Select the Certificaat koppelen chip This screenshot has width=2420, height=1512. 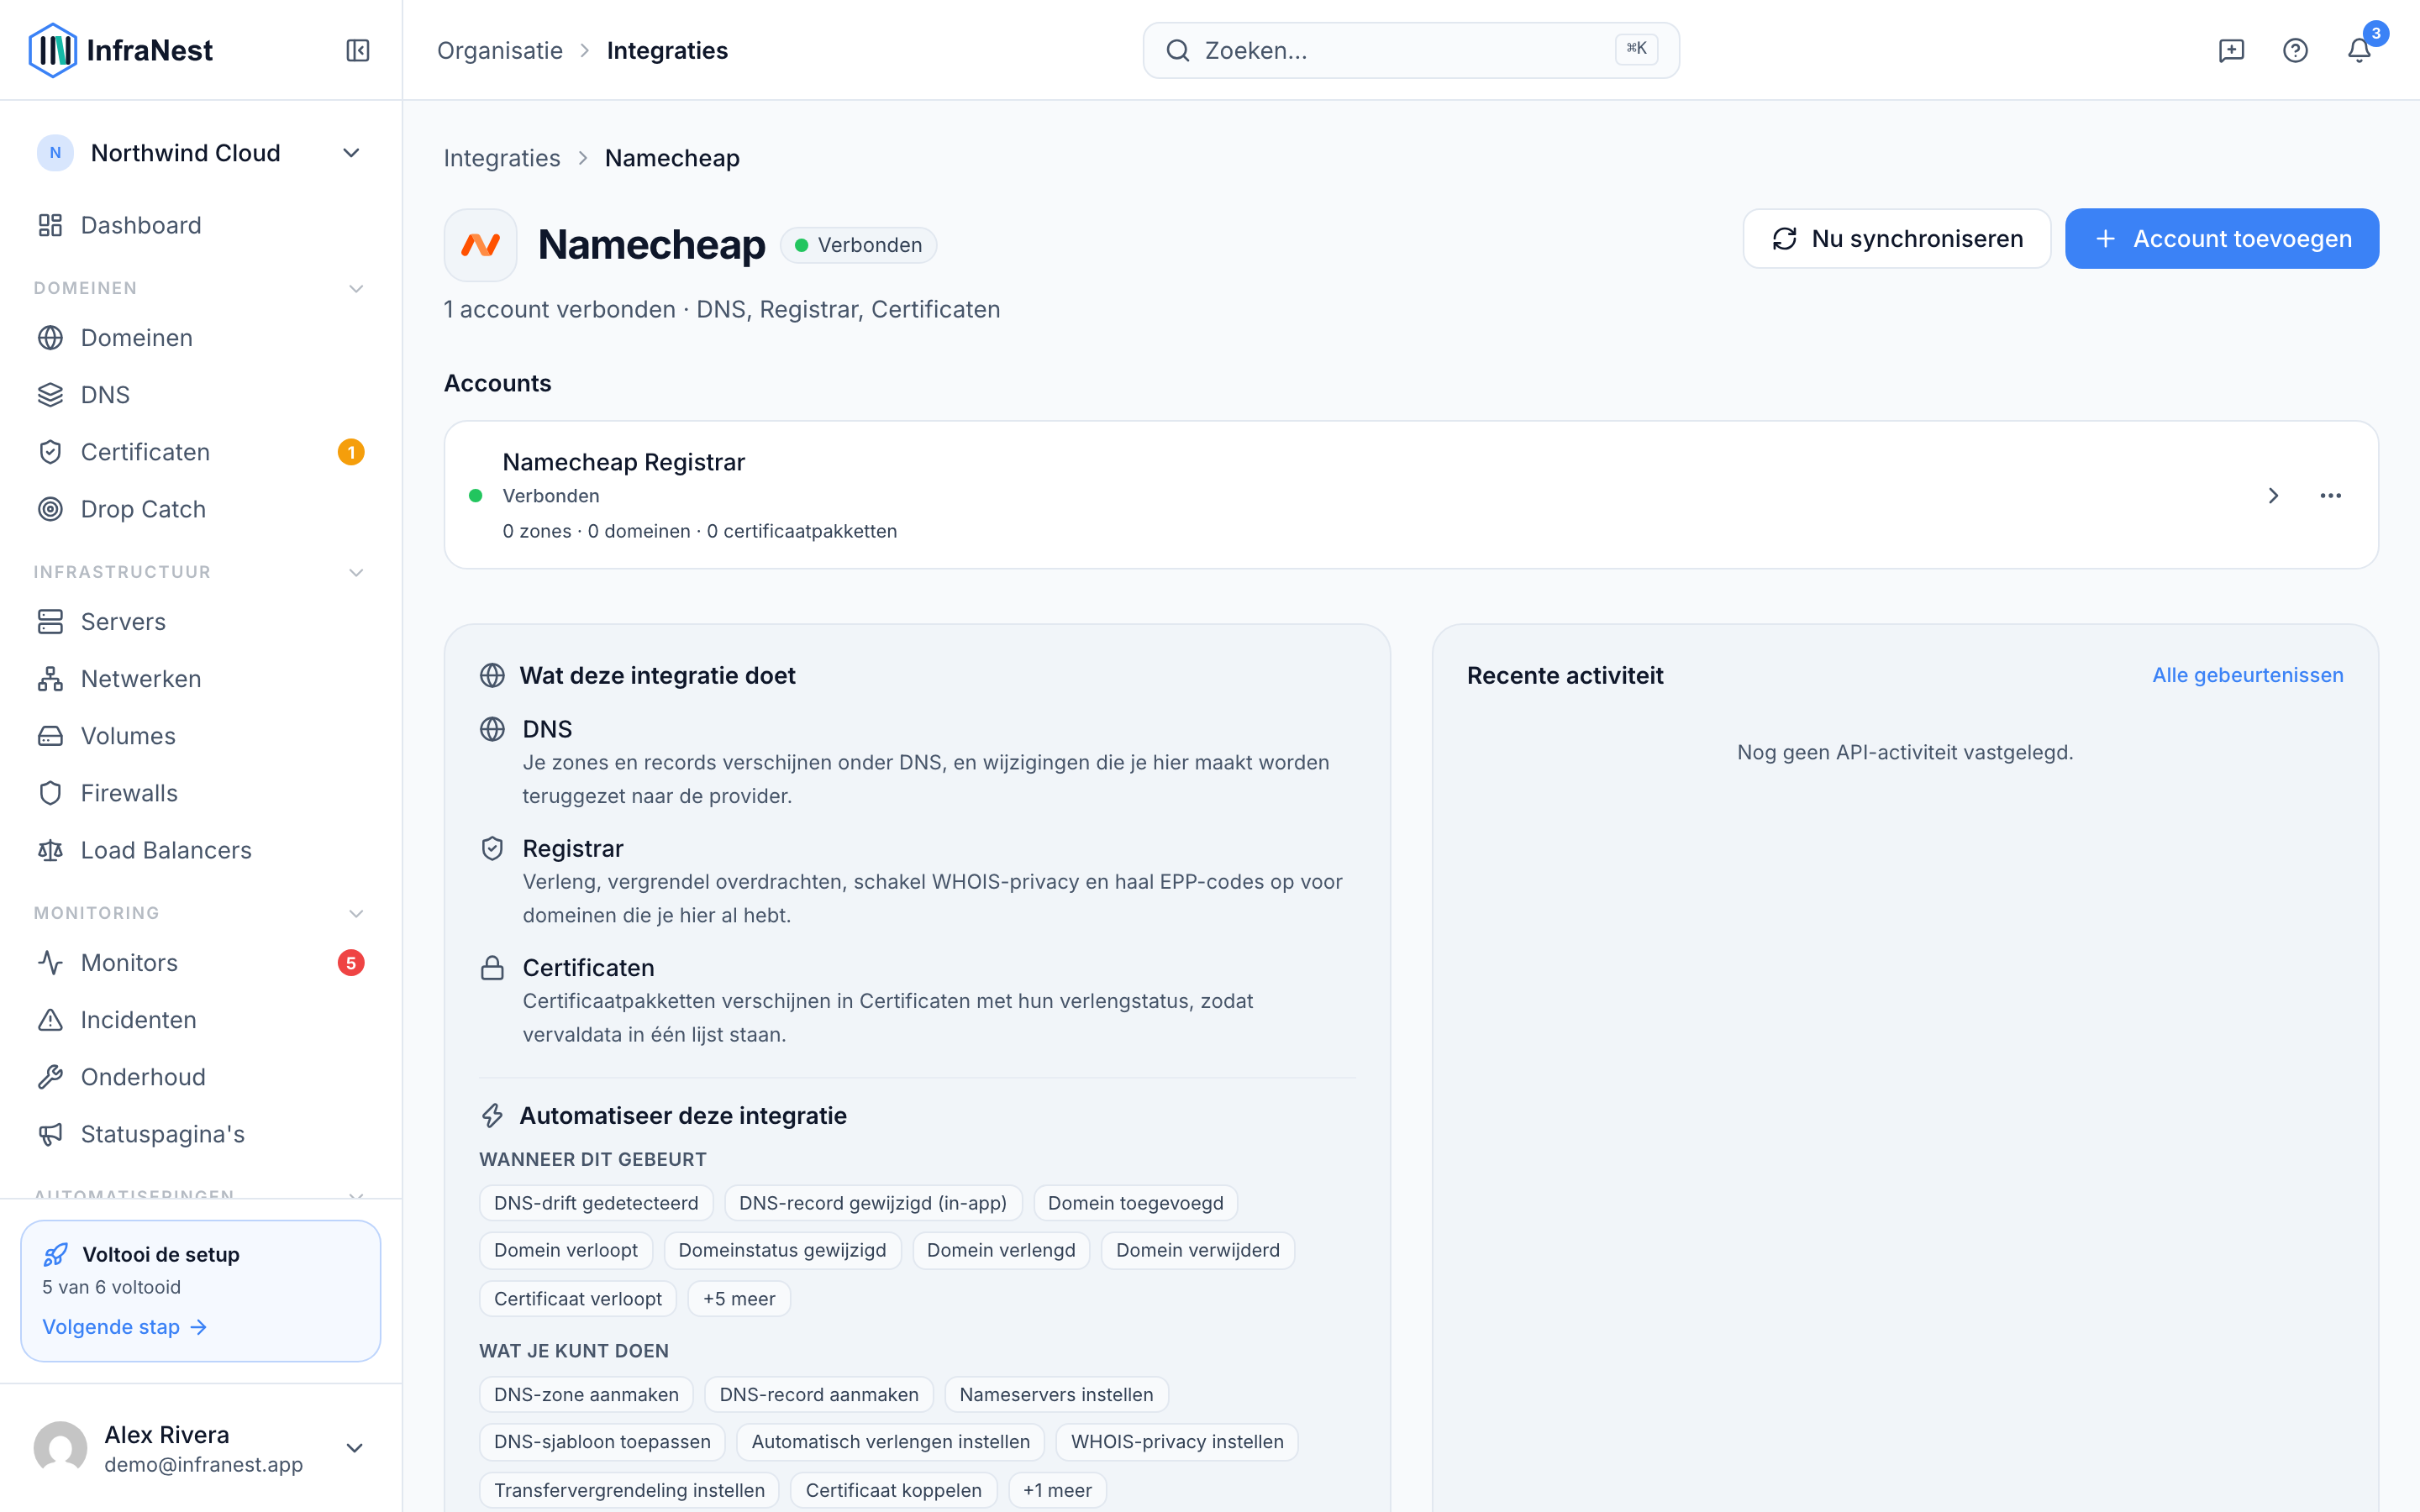click(x=893, y=1490)
